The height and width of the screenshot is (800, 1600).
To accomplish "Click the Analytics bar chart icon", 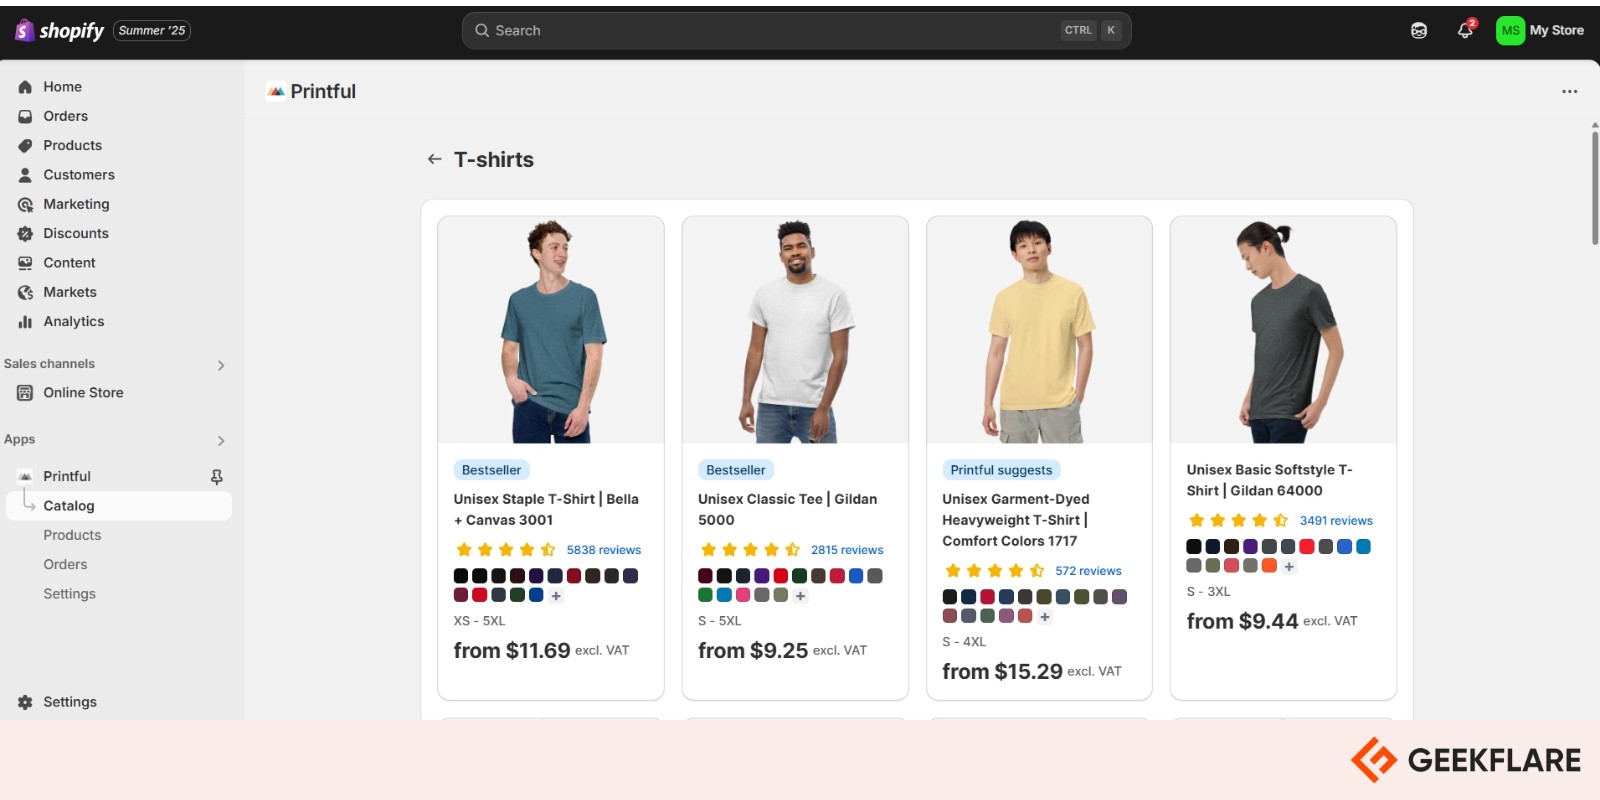I will (25, 321).
